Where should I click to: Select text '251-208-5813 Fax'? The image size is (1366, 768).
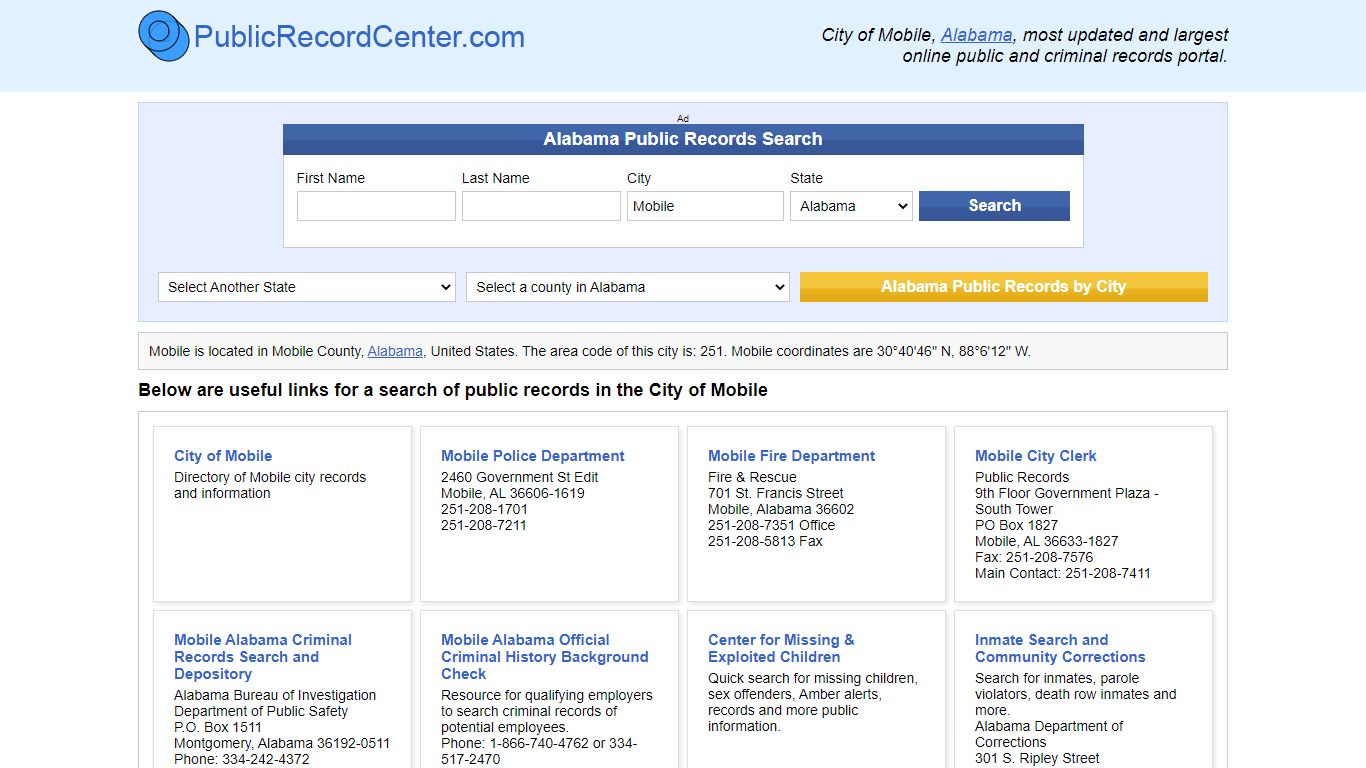[765, 541]
